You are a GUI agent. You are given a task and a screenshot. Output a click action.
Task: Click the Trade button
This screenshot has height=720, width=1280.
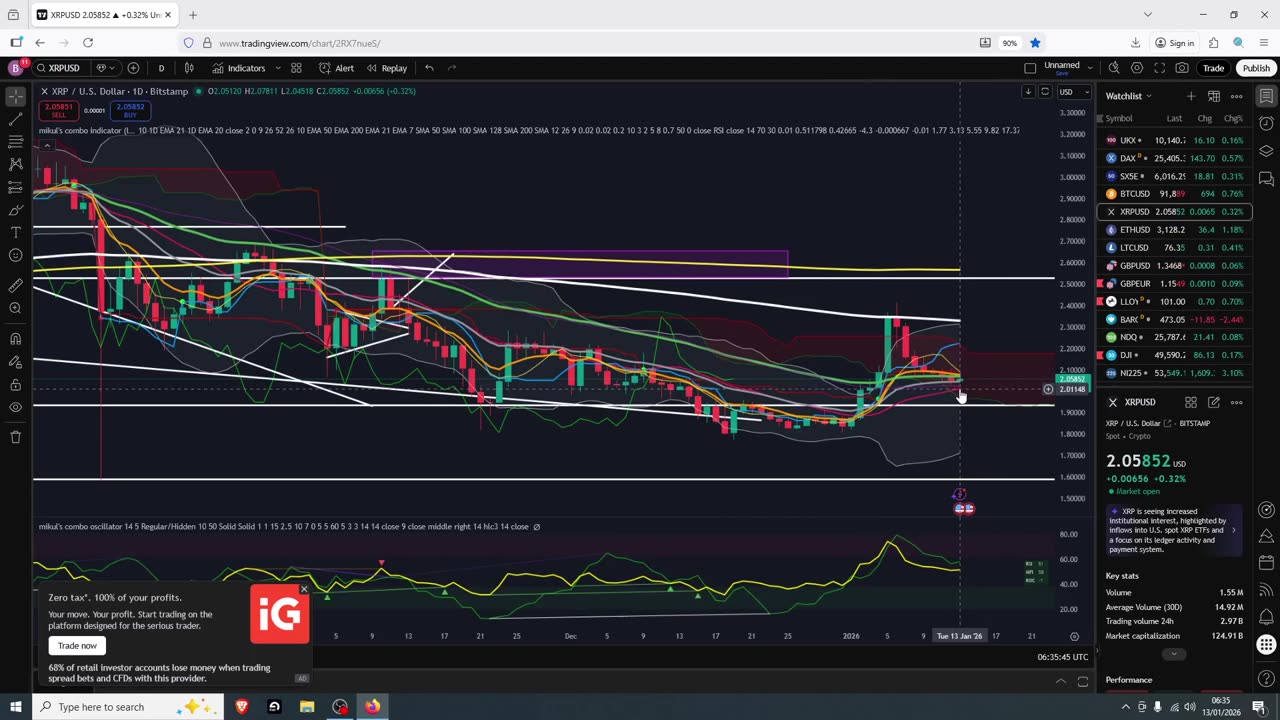(1213, 68)
